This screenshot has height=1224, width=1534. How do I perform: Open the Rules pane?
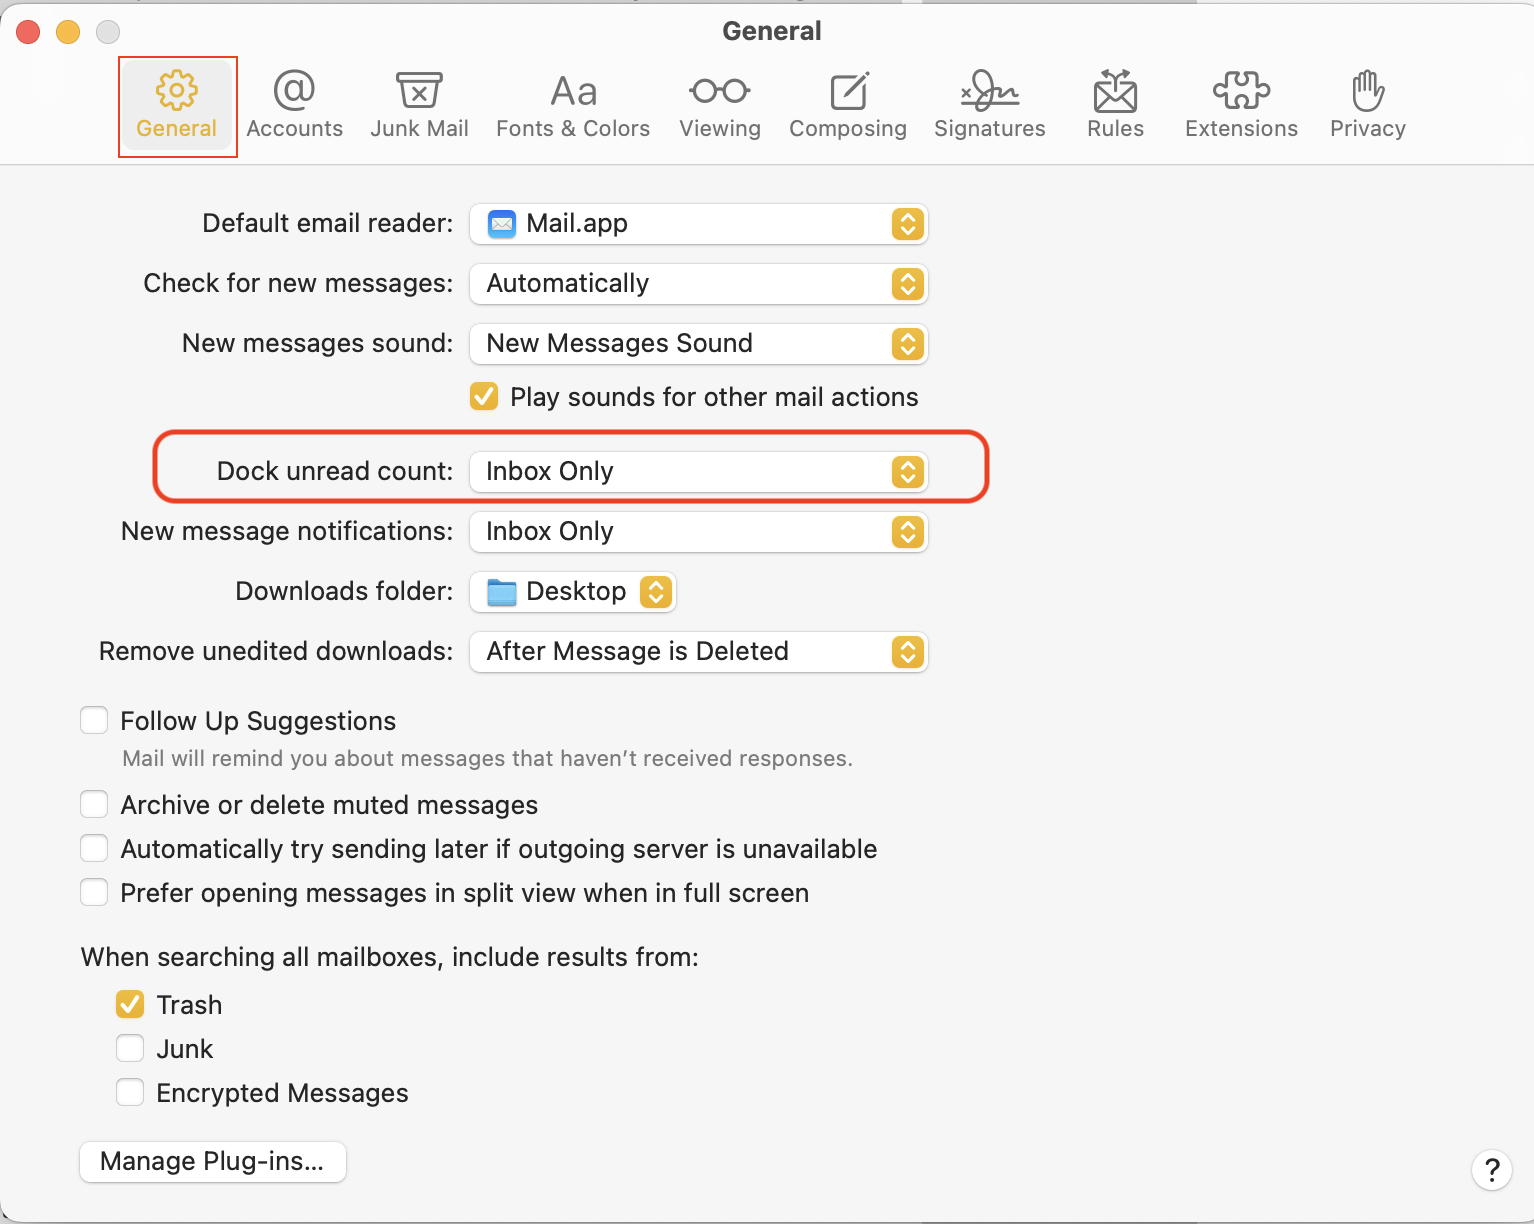(1114, 104)
